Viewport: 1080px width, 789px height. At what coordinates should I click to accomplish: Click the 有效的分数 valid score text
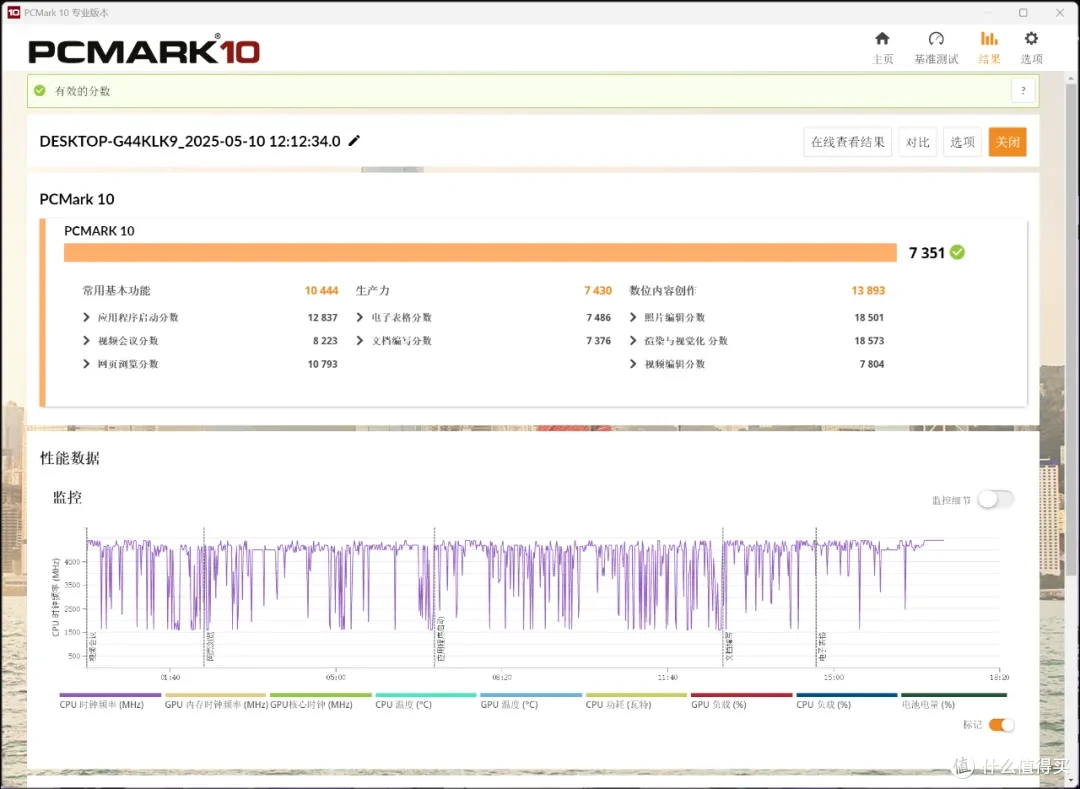tap(83, 91)
